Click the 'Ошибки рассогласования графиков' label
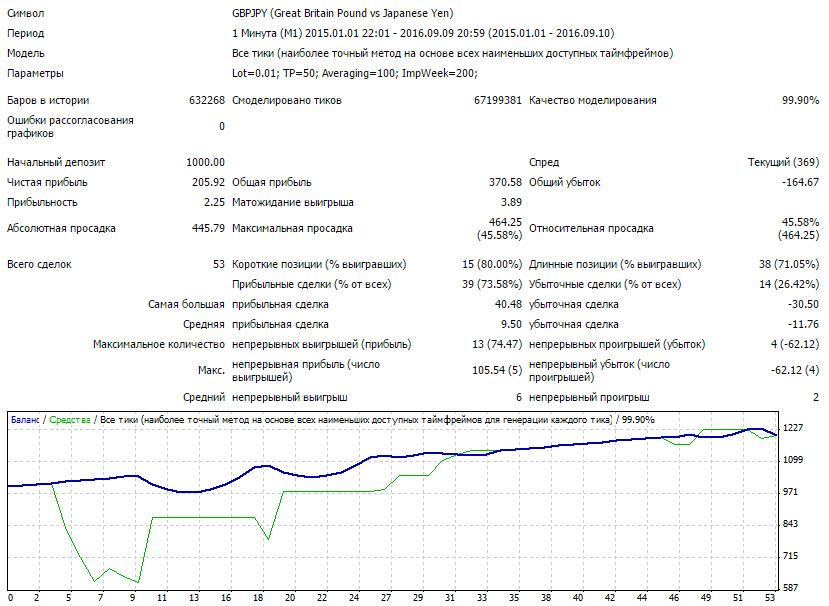Screen dimensions: 829x606 pyautogui.click(x=70, y=127)
